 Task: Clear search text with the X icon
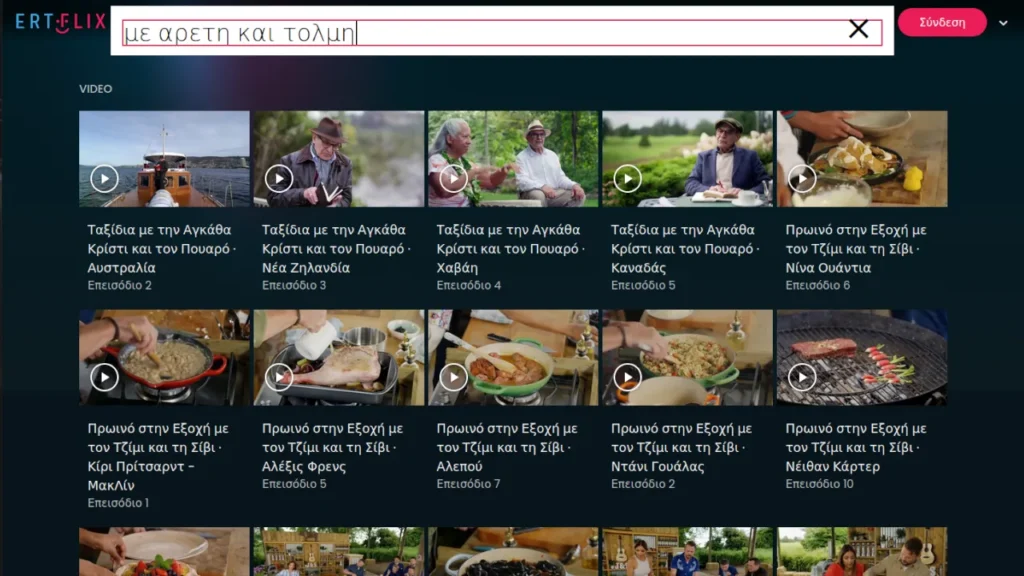[858, 30]
